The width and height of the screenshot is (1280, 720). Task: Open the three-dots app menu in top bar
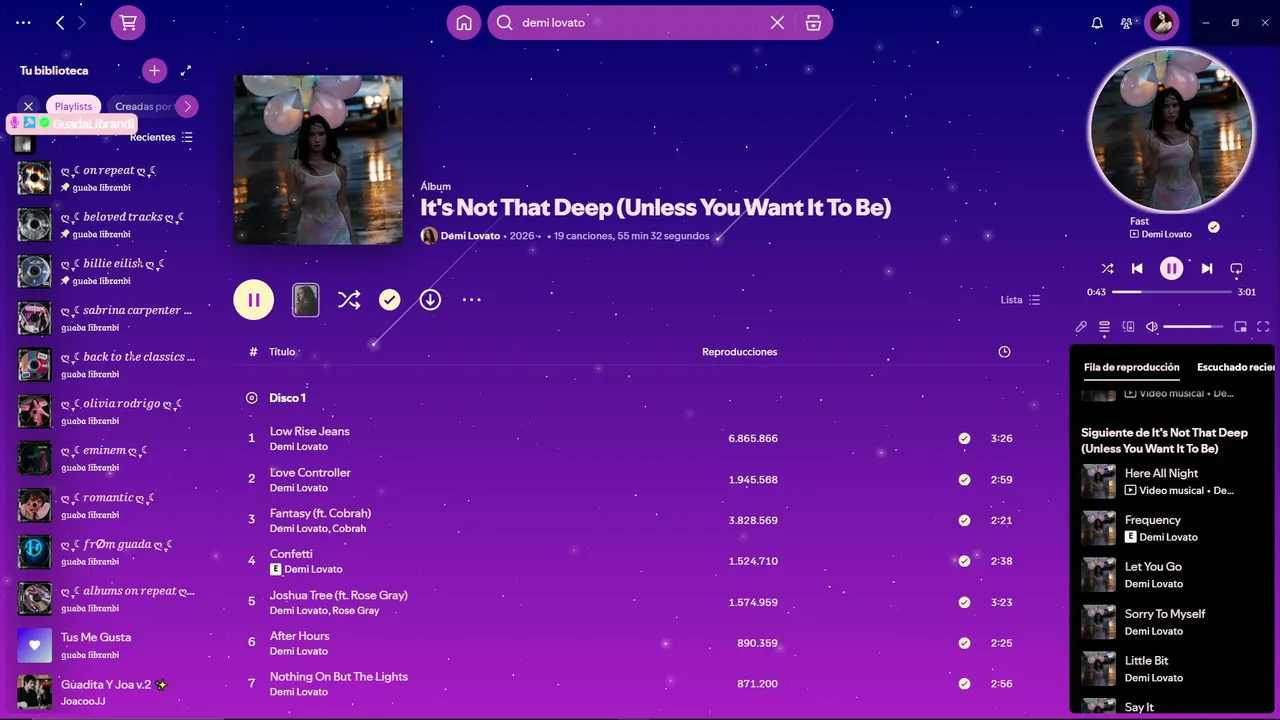(23, 22)
